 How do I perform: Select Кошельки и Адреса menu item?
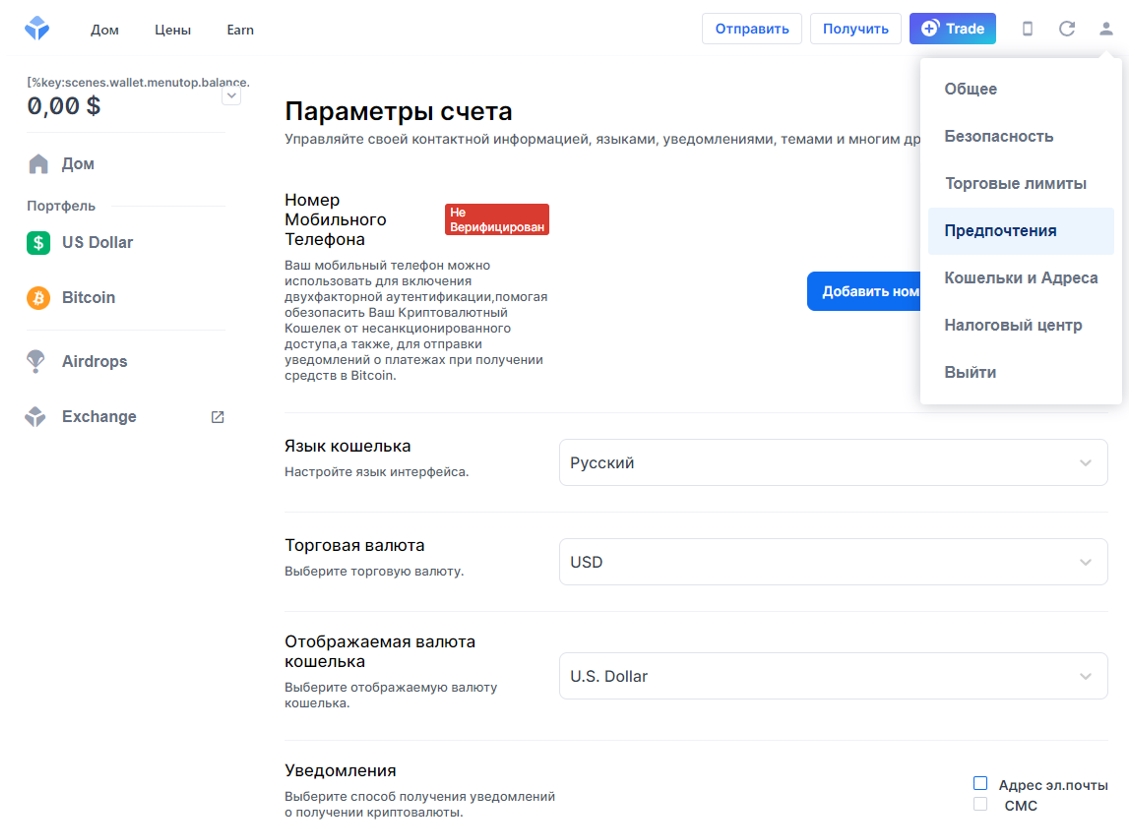point(1021,278)
